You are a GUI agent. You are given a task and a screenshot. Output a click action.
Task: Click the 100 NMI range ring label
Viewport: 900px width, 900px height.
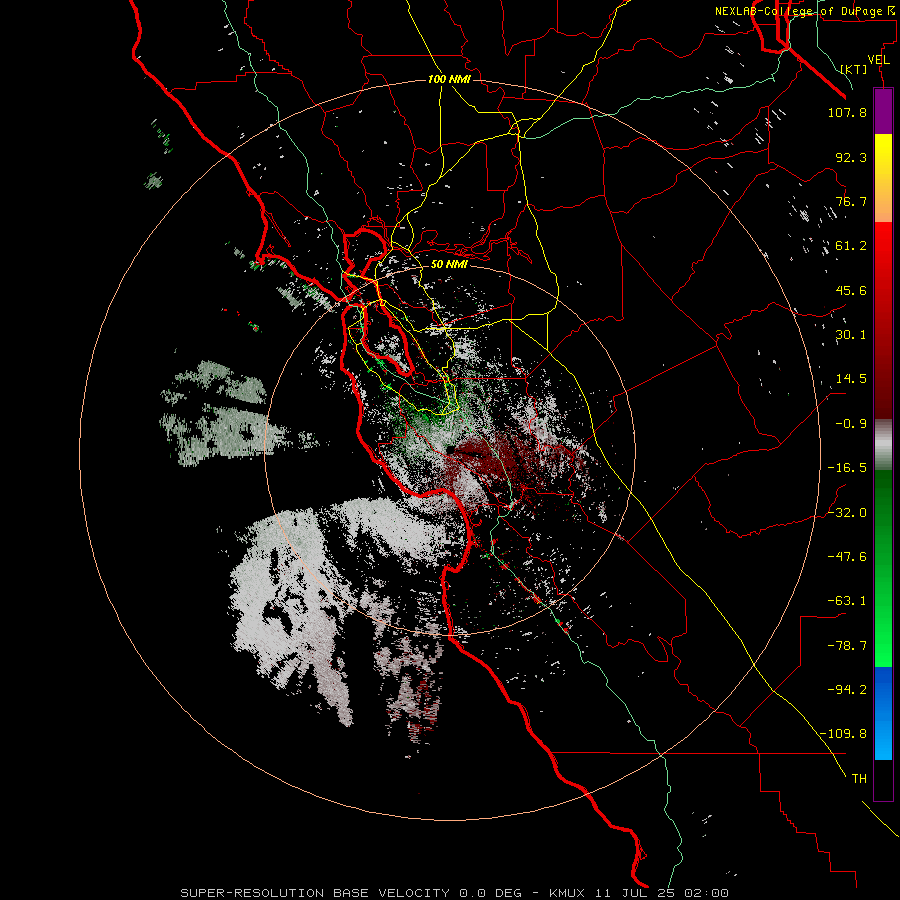(449, 79)
